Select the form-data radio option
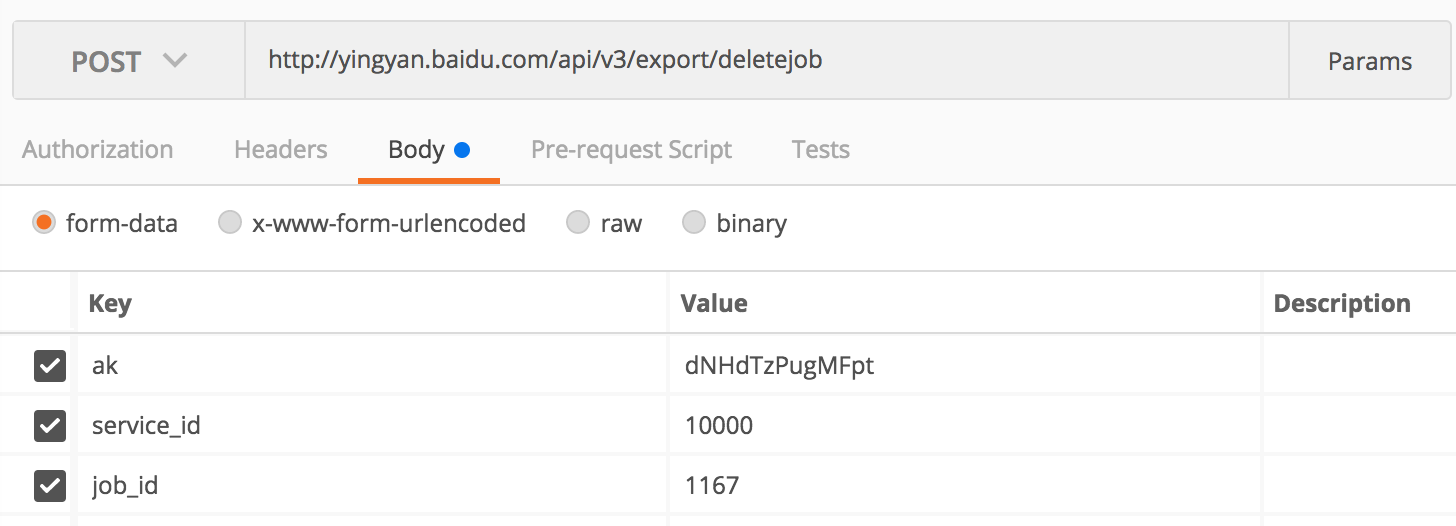 tap(43, 223)
